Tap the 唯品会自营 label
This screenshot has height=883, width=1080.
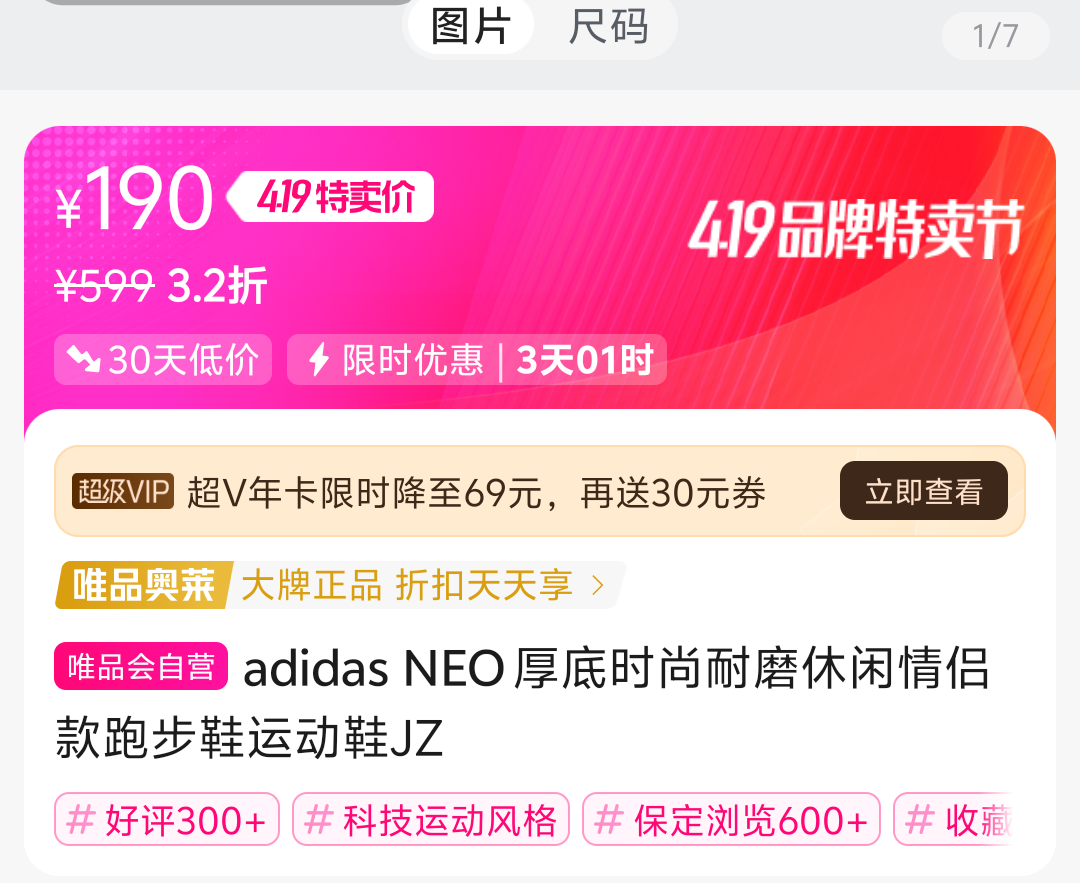141,666
